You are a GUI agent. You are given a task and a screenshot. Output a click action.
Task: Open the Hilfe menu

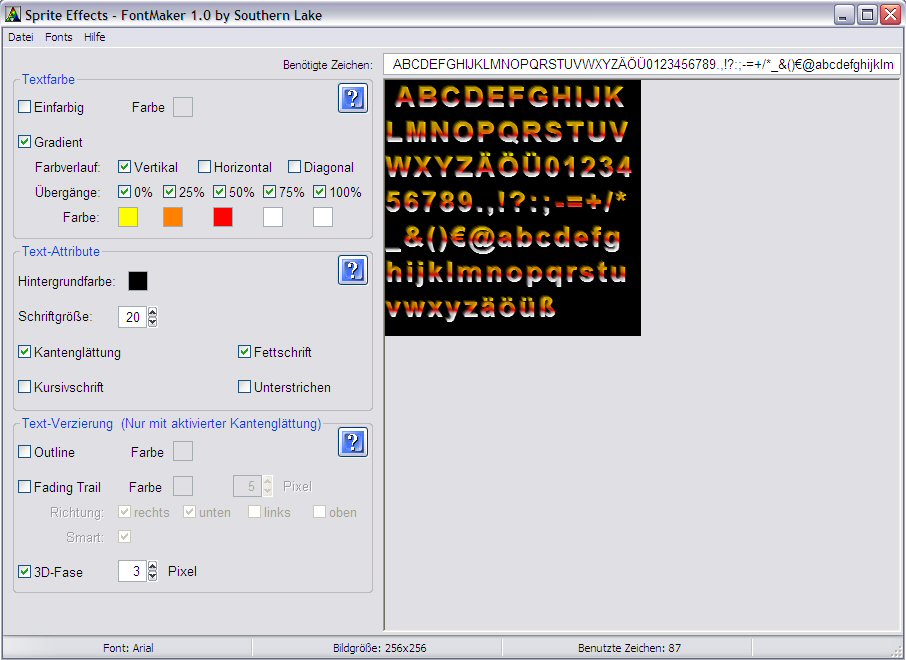coord(94,37)
